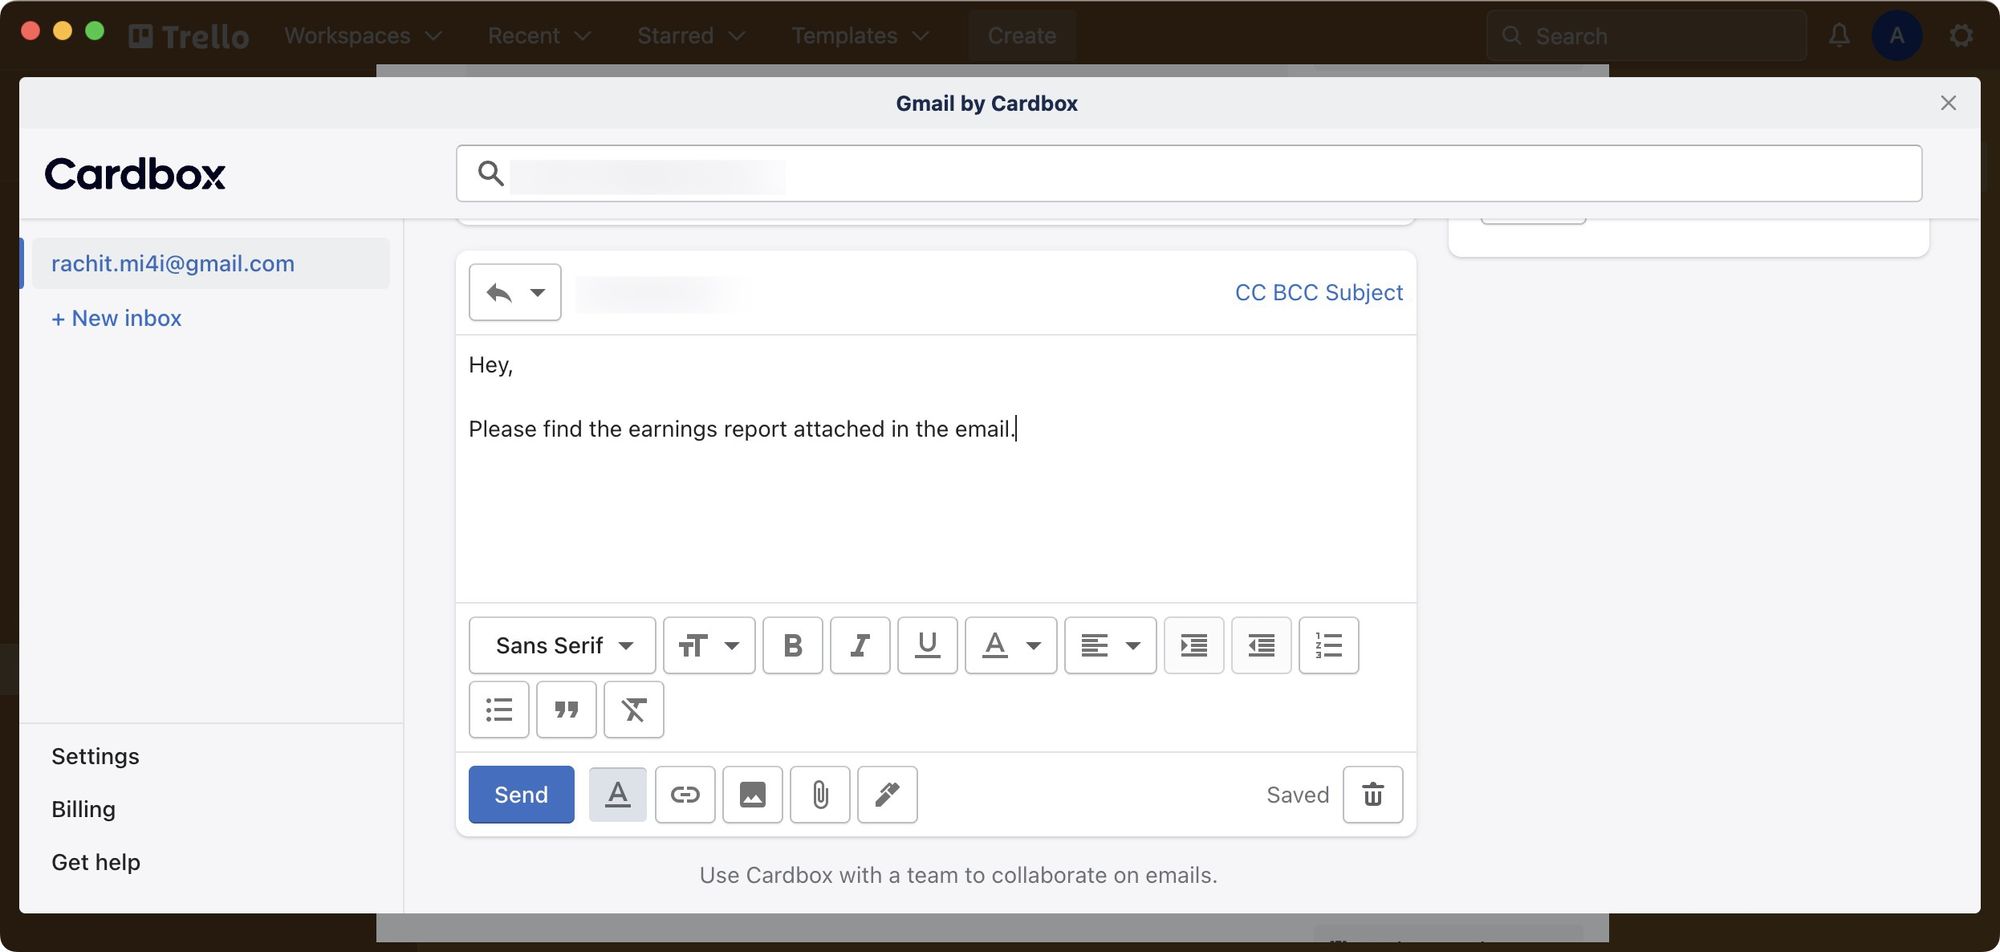This screenshot has height=952, width=2000.
Task: Open the Trello Recent menu
Action: [539, 36]
